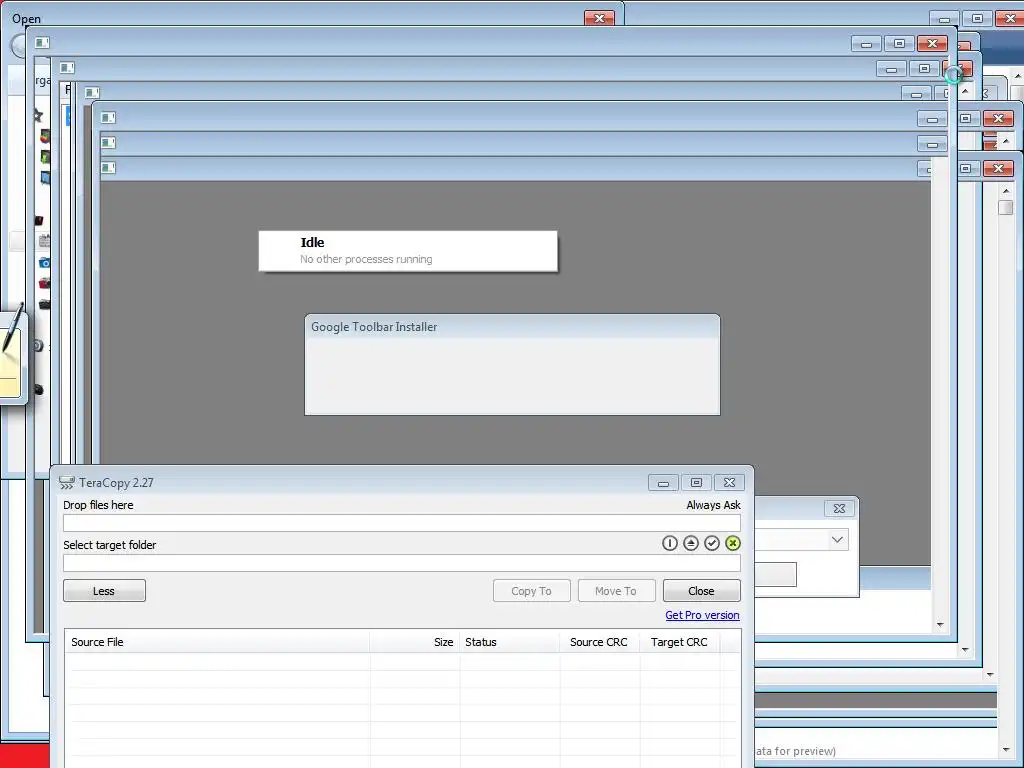Open the Get Pro version link

702,615
